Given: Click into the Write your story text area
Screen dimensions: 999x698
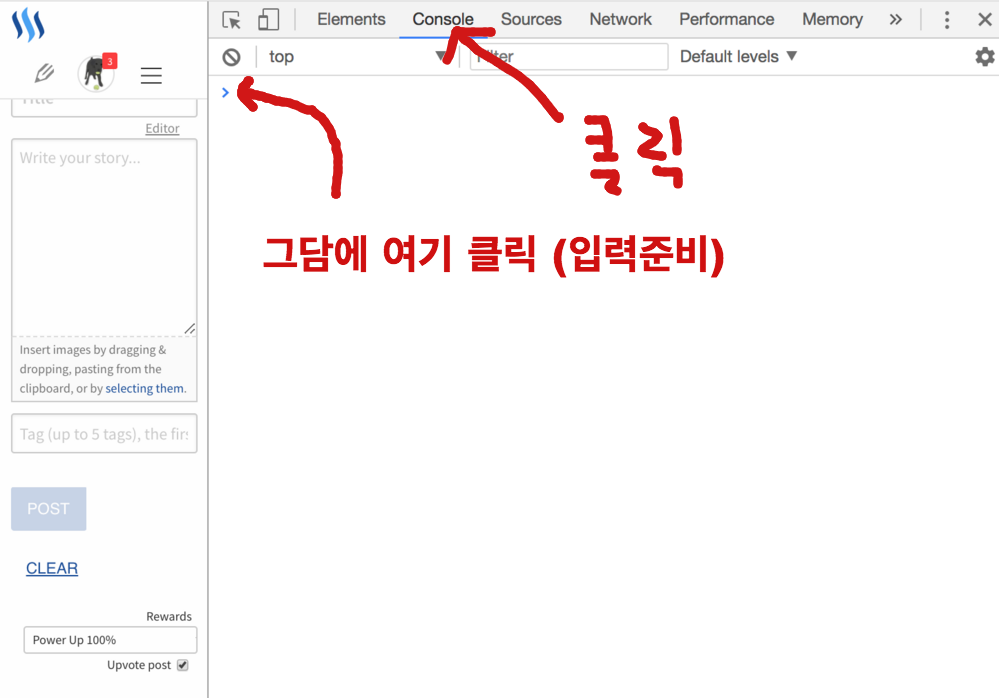Looking at the screenshot, I should (x=104, y=236).
